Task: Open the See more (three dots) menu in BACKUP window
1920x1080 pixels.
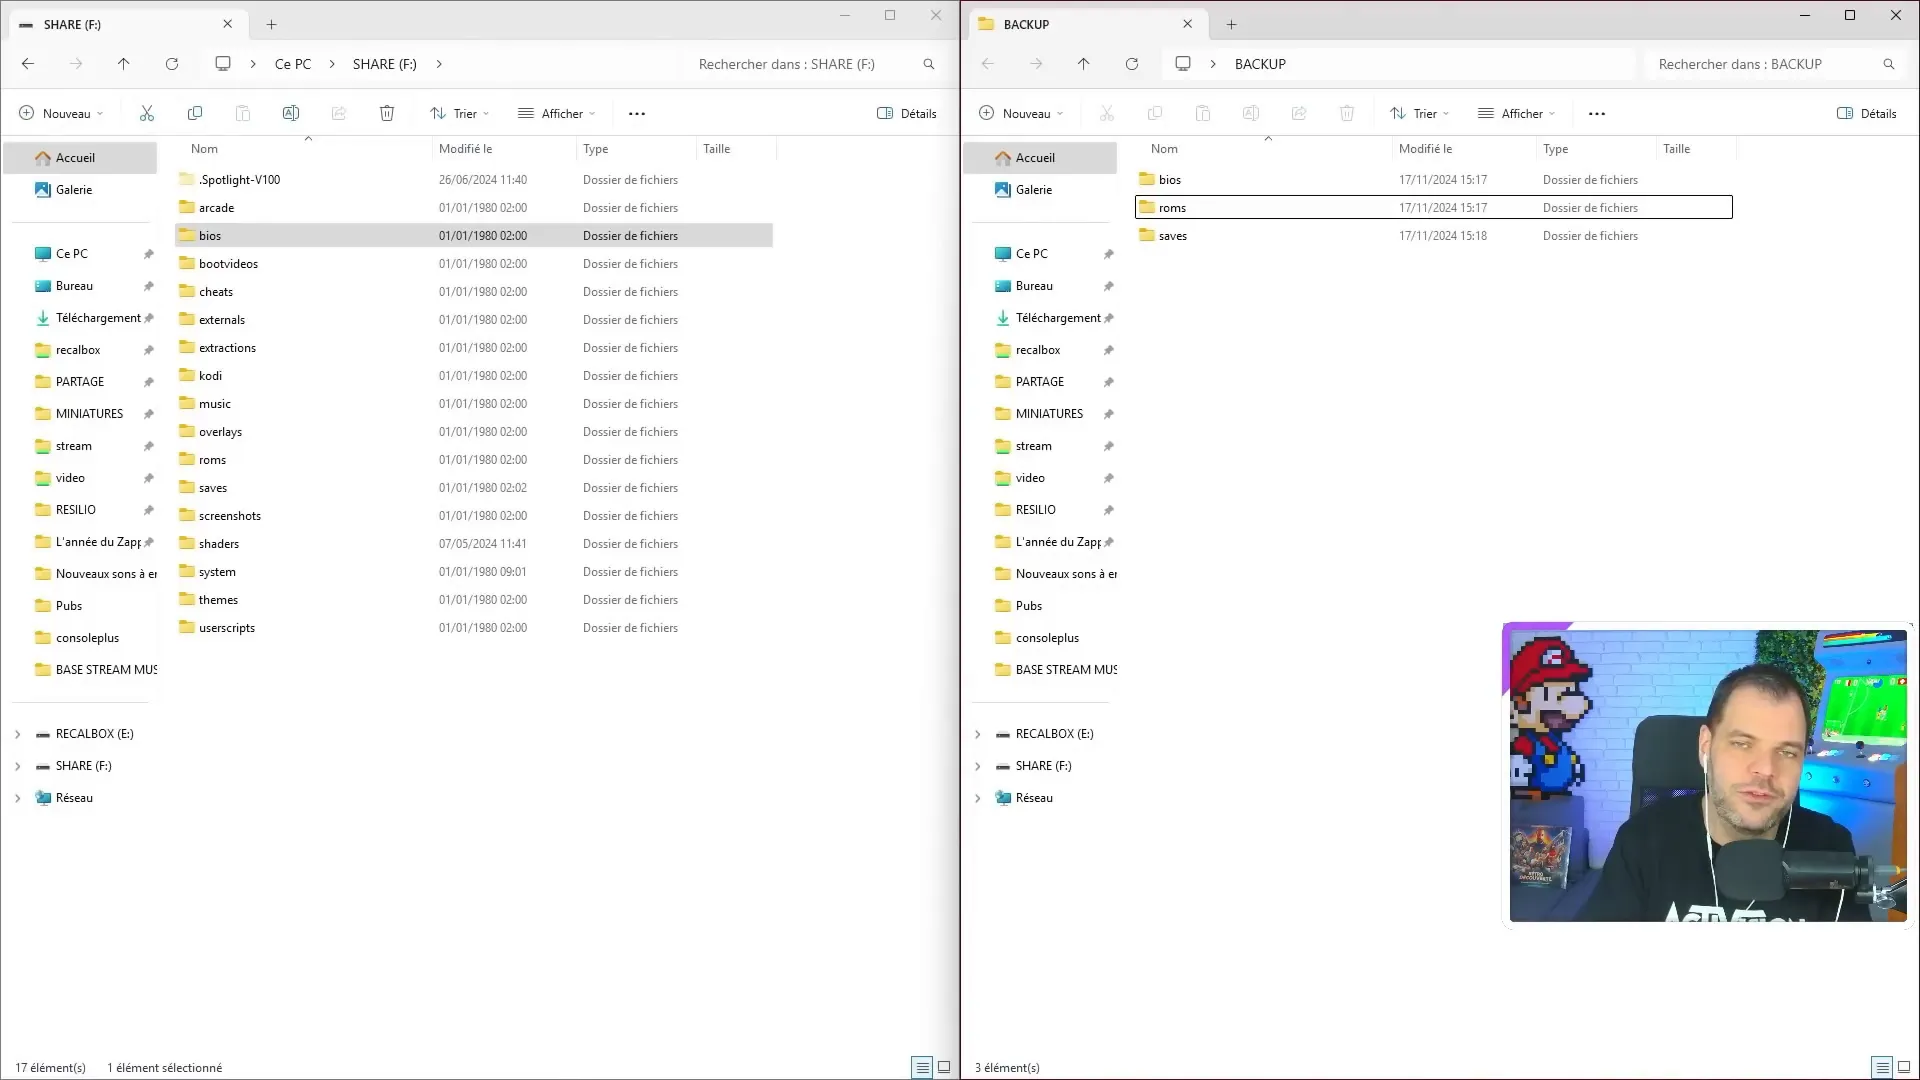Action: [x=1597, y=113]
